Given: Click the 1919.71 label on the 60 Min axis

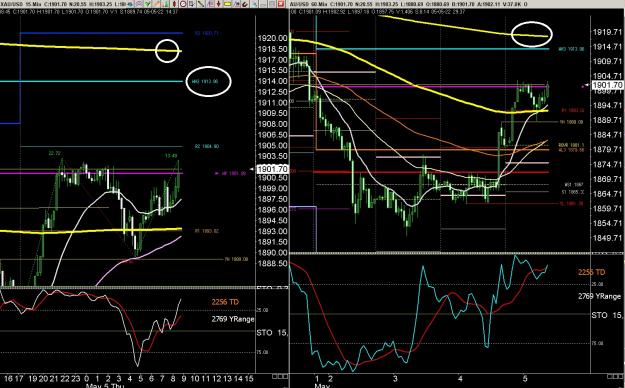Looking at the screenshot, I should [608, 32].
